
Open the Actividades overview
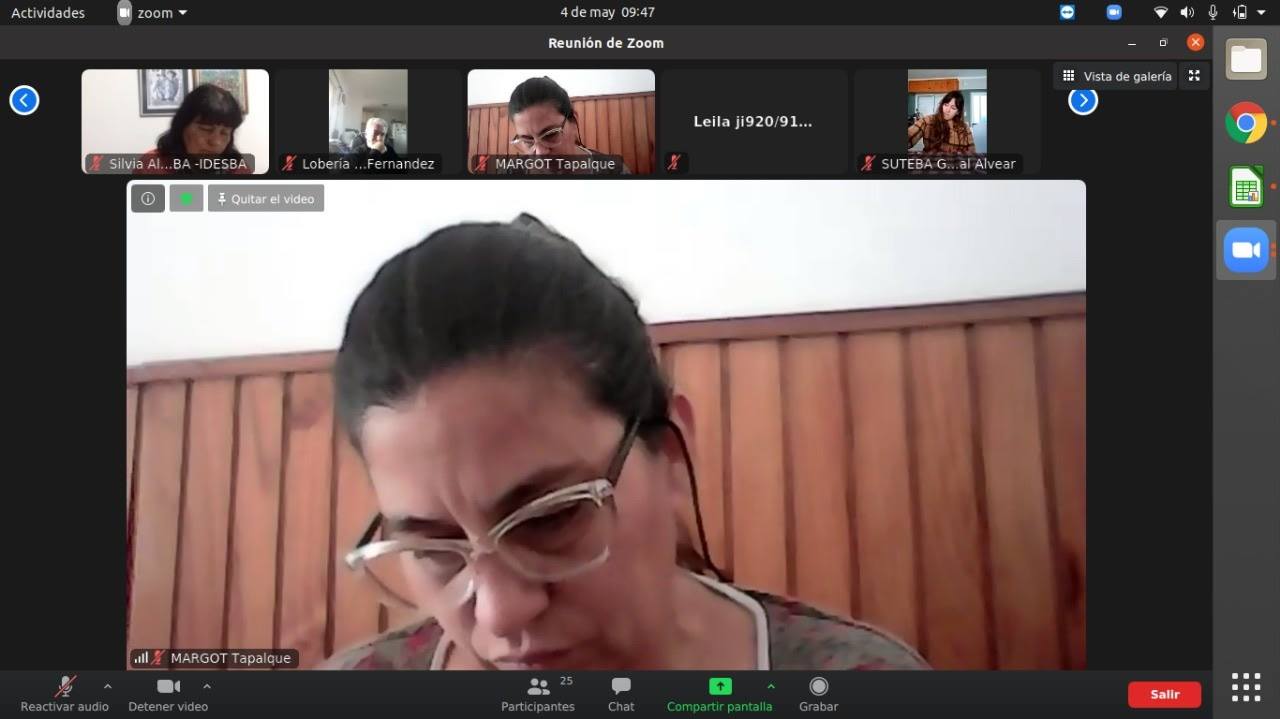[x=48, y=13]
